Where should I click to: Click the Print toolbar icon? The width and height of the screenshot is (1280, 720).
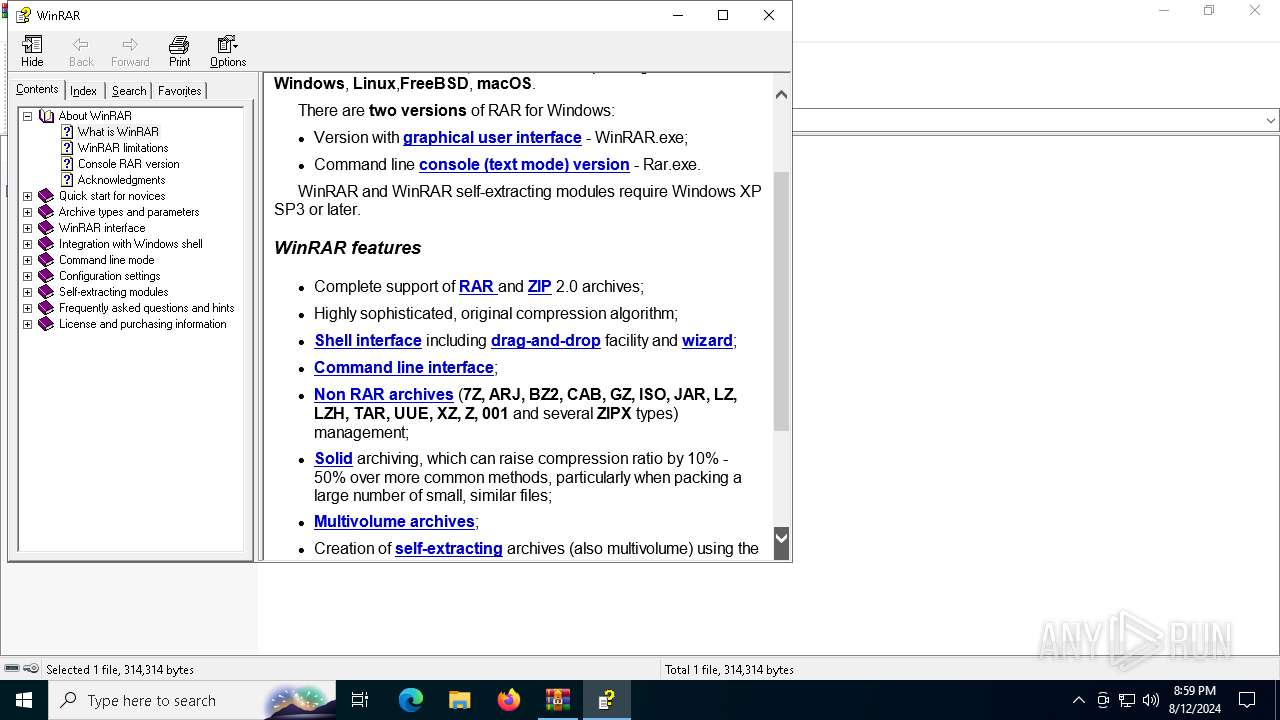[179, 44]
